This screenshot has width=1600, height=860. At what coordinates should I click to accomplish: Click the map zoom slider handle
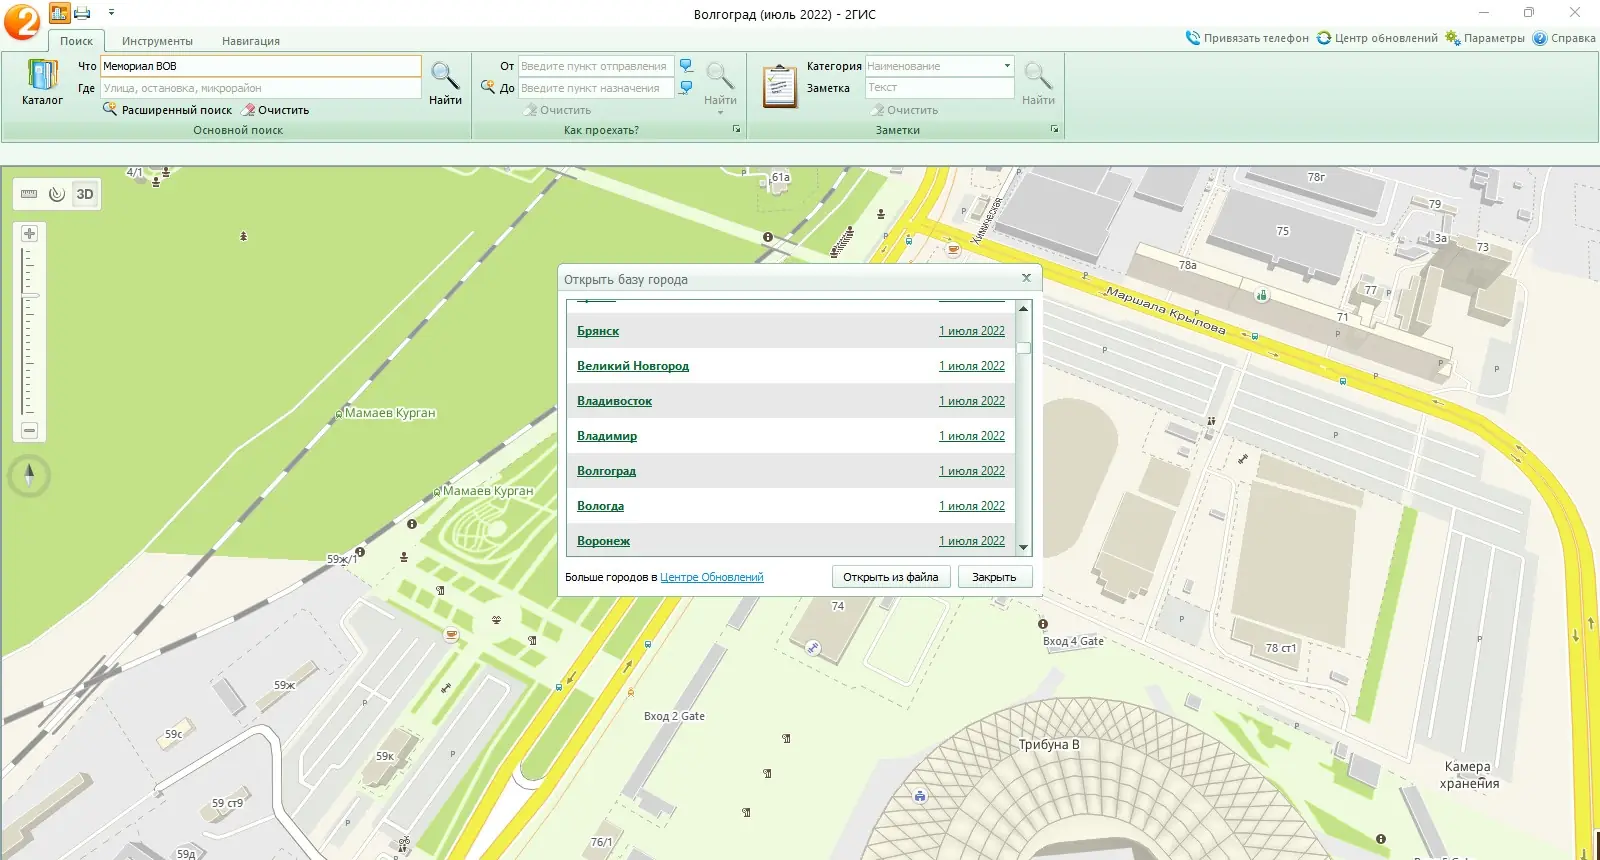pyautogui.click(x=30, y=296)
